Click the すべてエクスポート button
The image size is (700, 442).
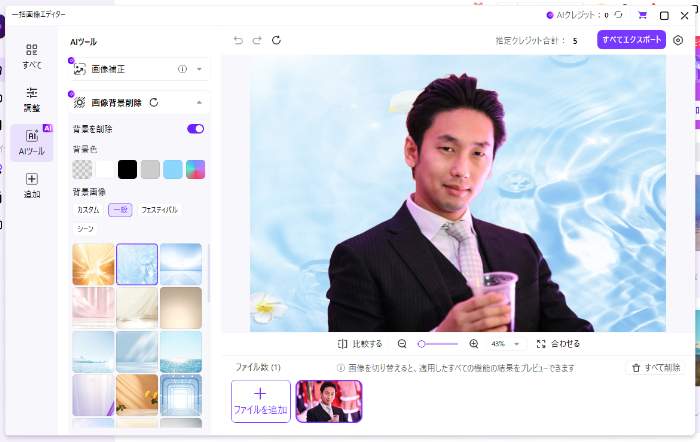click(631, 40)
